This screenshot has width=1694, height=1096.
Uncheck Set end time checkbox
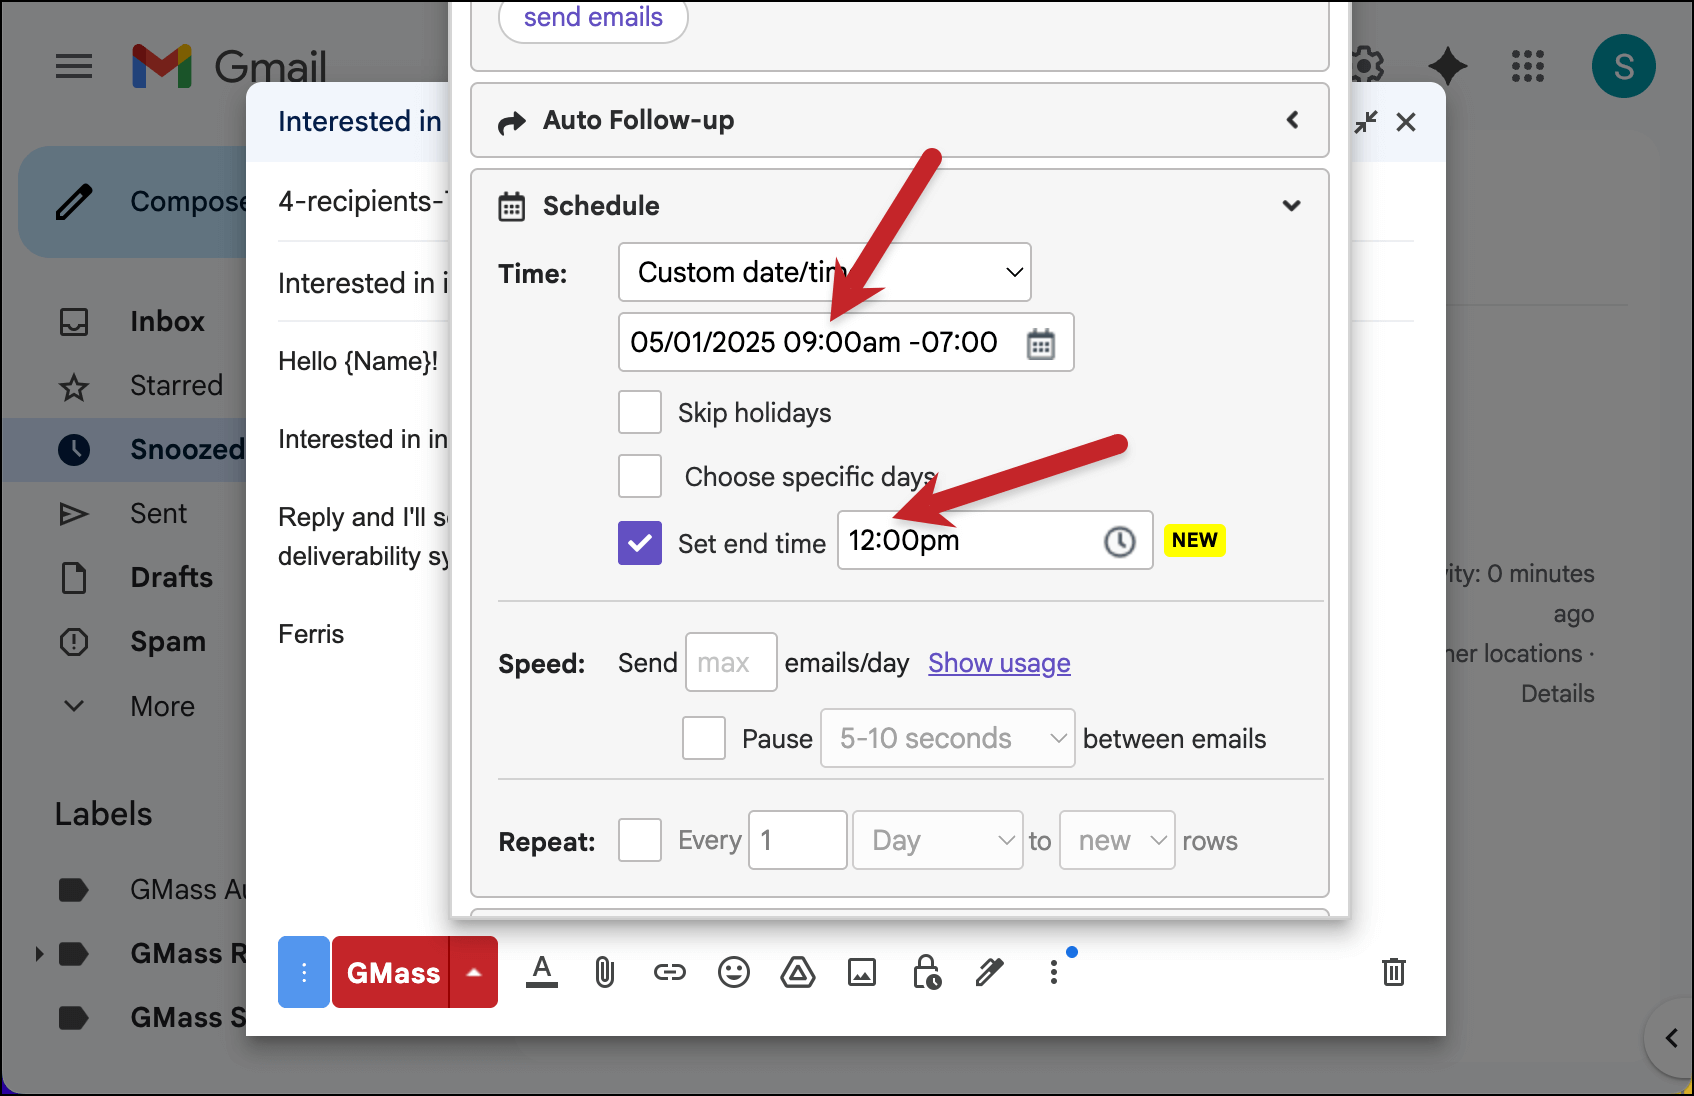(x=640, y=543)
